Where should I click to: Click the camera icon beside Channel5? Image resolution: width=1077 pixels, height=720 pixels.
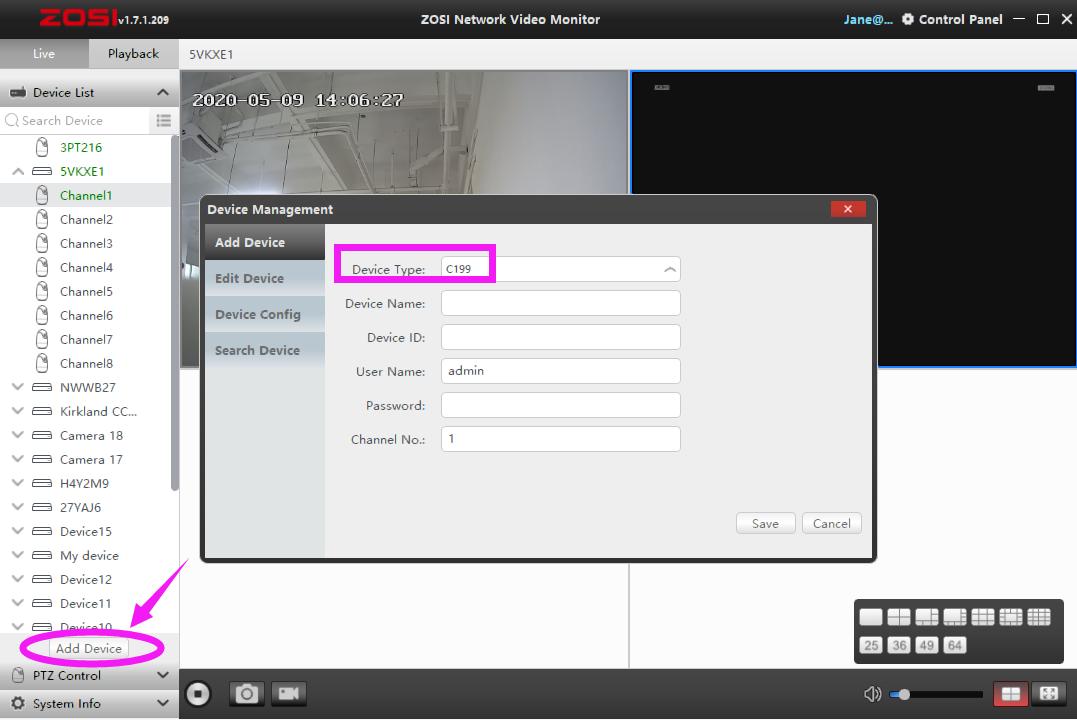click(43, 291)
